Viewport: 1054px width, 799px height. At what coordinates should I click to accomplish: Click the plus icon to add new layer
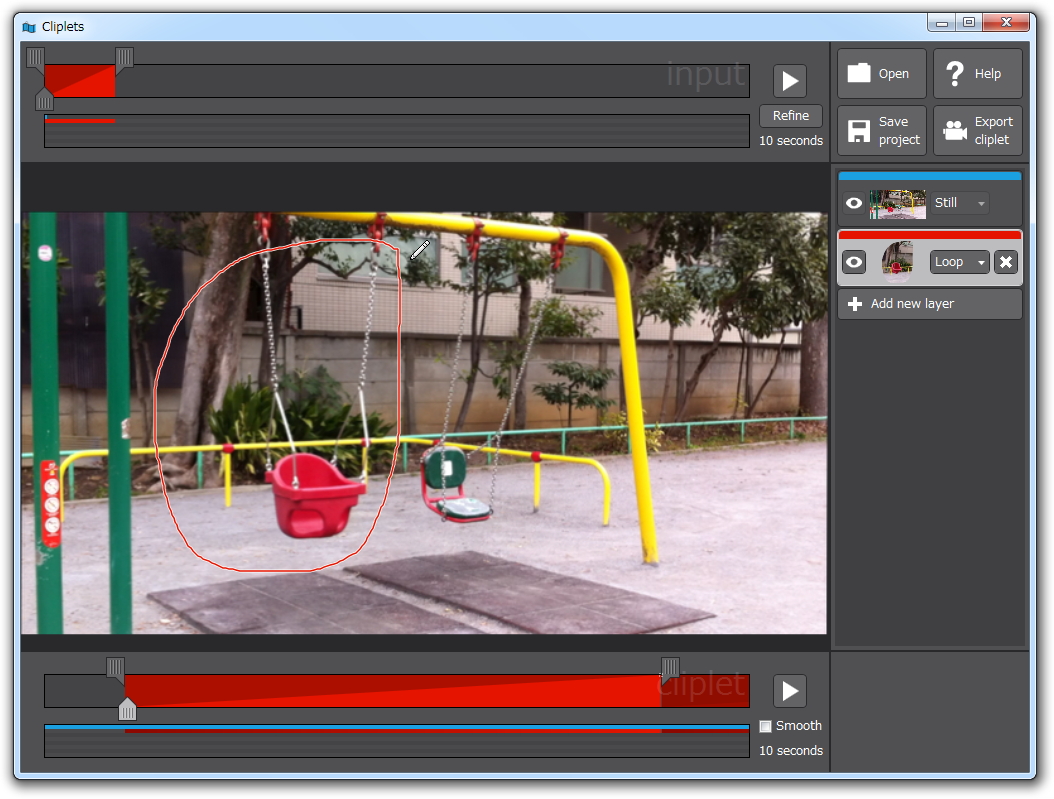click(x=855, y=304)
